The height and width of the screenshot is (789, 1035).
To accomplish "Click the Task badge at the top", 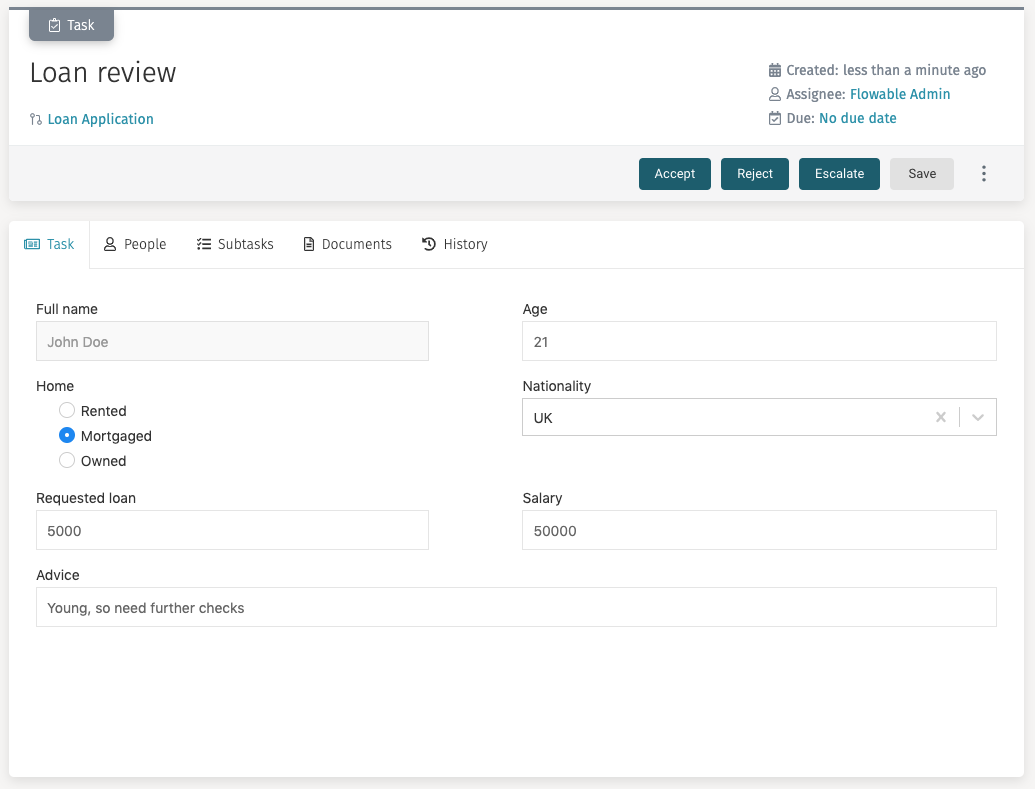I will 71,24.
